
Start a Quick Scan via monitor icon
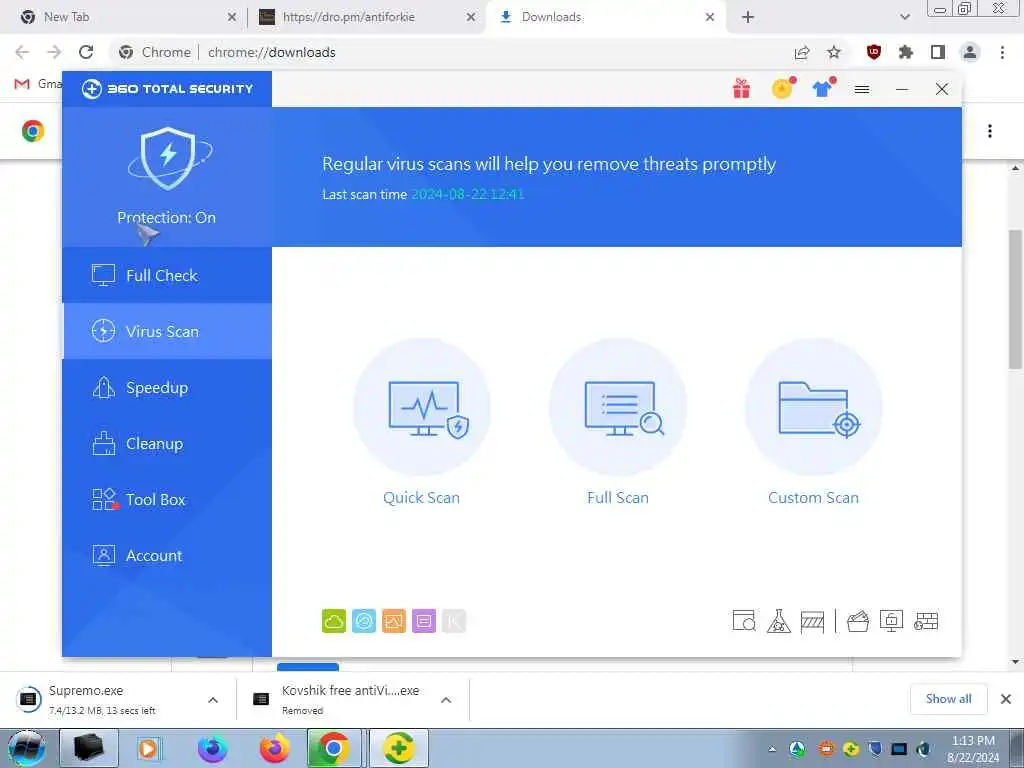tap(422, 407)
